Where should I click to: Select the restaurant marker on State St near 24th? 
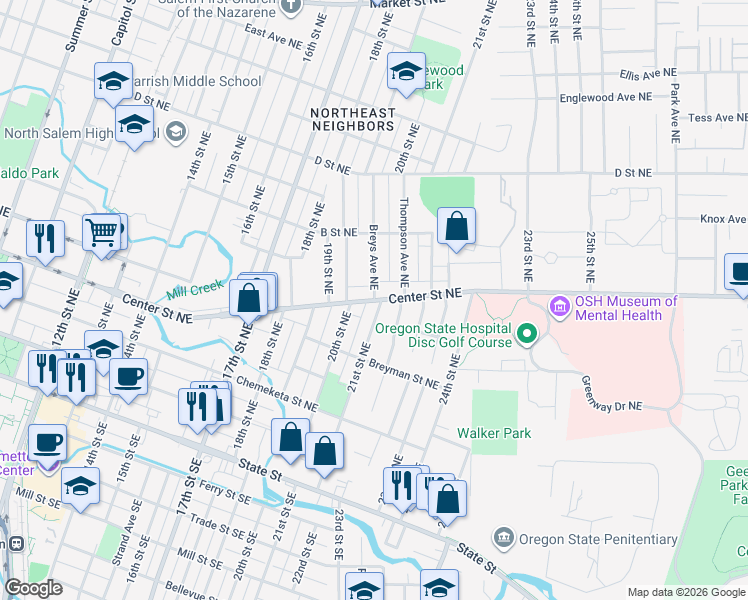coord(402,486)
